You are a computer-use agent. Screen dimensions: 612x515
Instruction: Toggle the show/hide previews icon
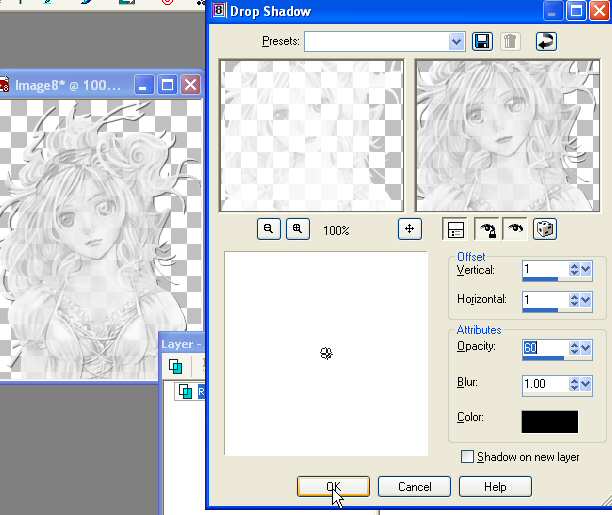tap(455, 229)
